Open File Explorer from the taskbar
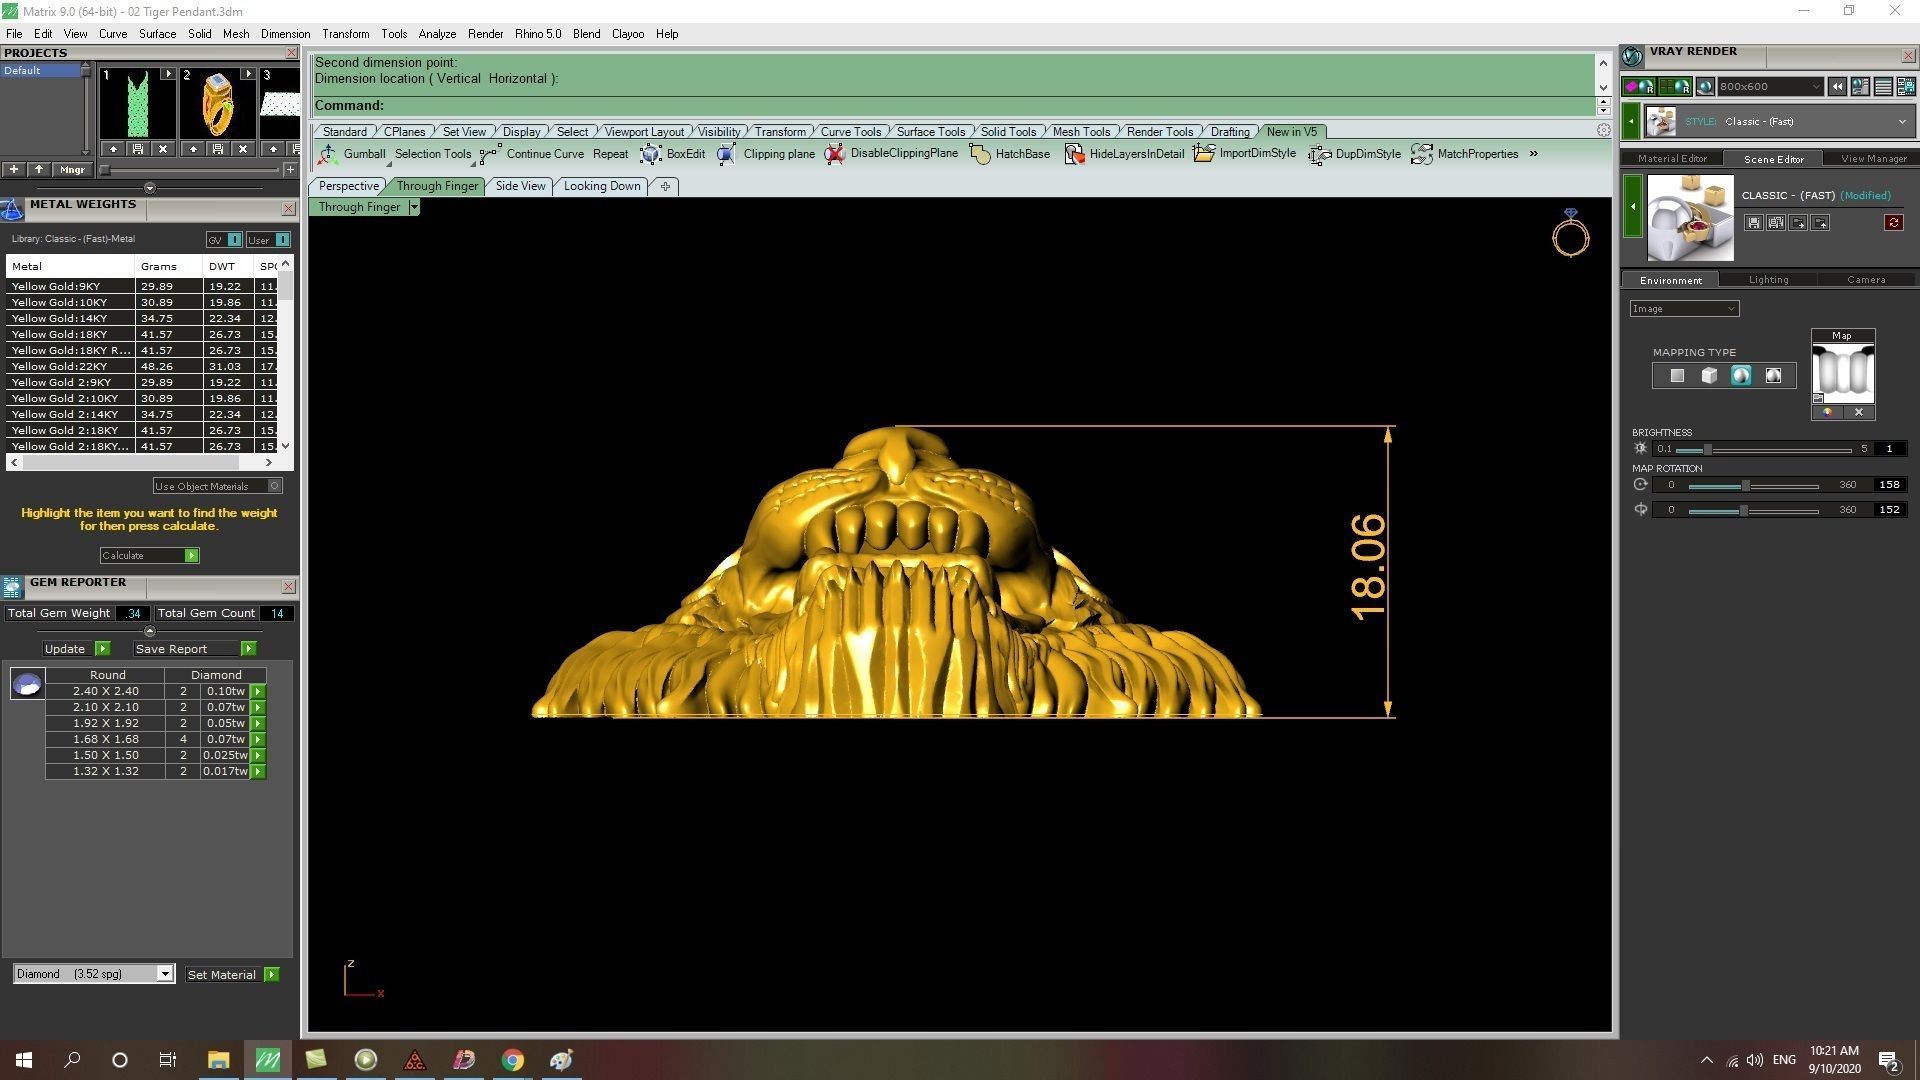Viewport: 1920px width, 1080px height. click(x=218, y=1060)
